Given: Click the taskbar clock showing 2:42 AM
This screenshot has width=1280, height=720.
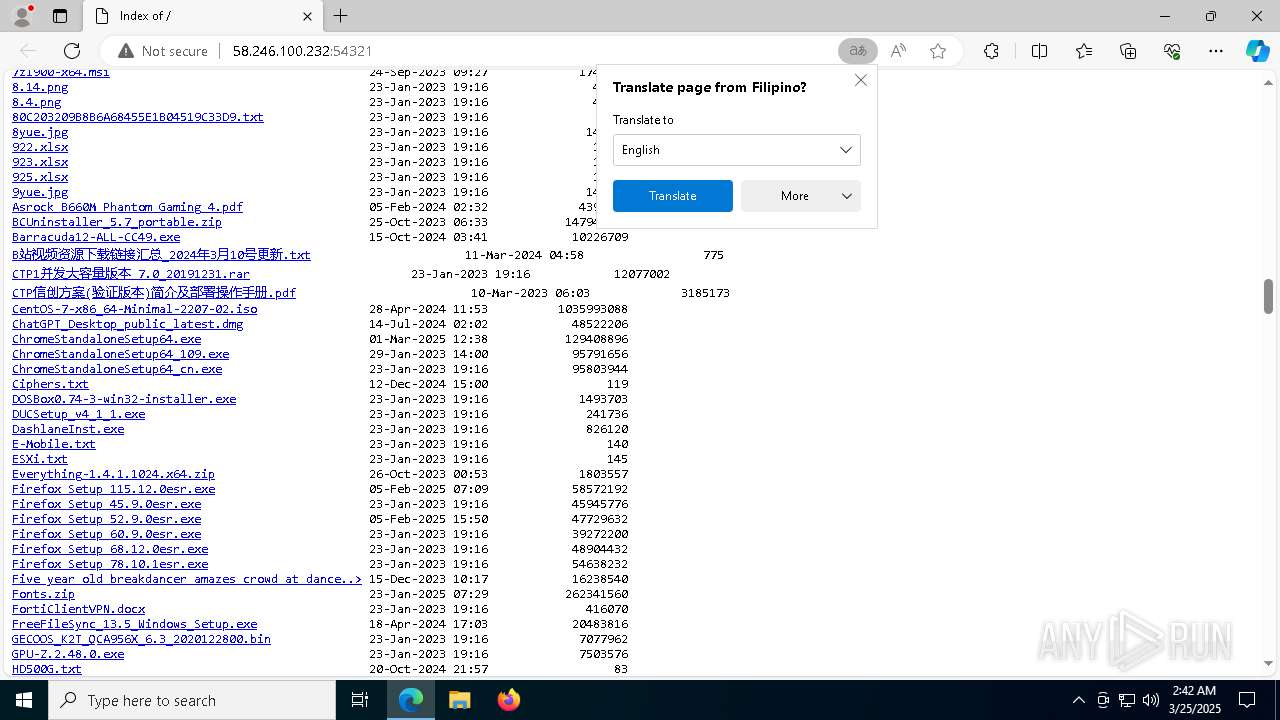Looking at the screenshot, I should [1194, 700].
